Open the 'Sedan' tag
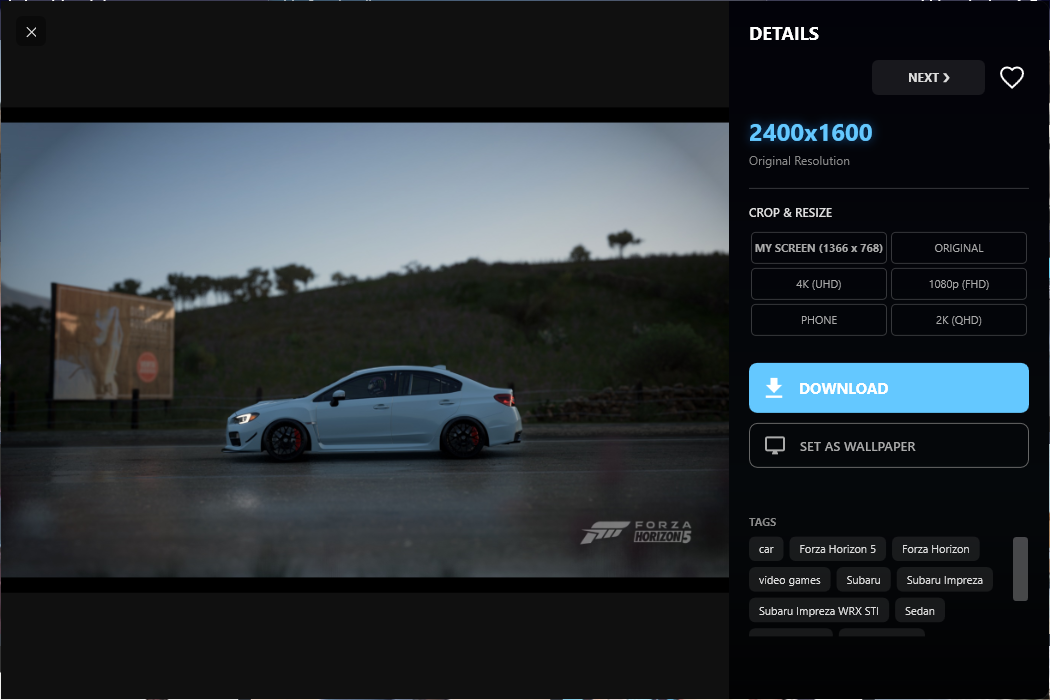The image size is (1050, 700). pyautogui.click(x=919, y=611)
